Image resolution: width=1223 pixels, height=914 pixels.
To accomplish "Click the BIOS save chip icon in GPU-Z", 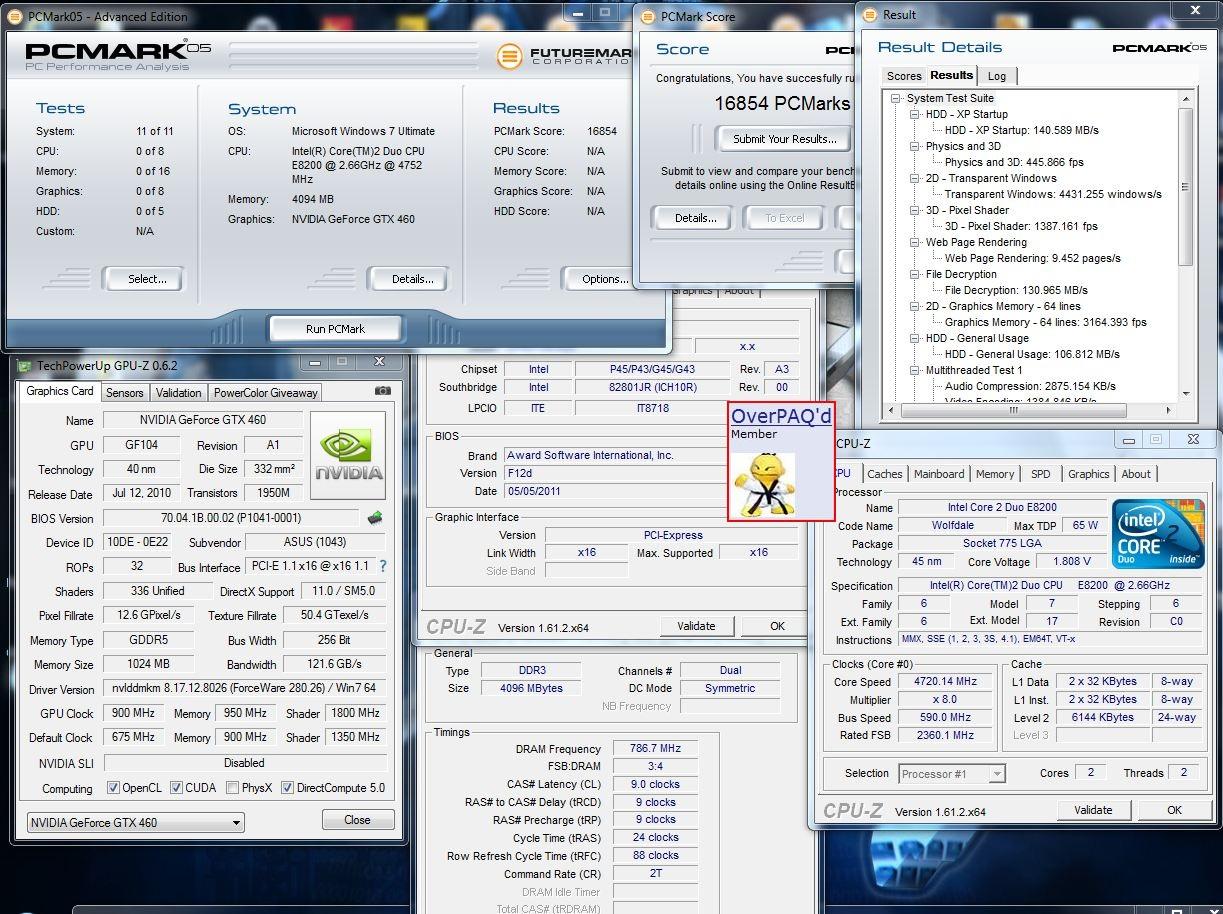I will (375, 518).
